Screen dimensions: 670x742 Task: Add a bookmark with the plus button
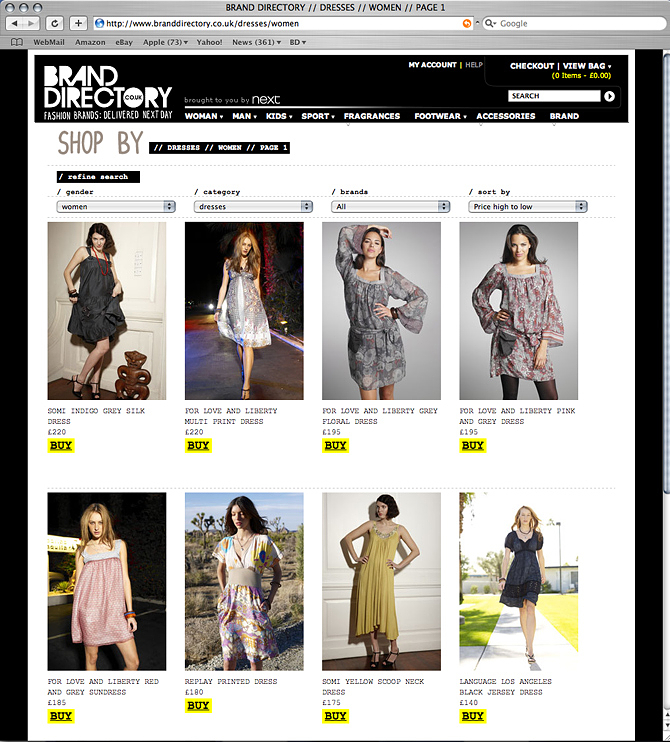(x=78, y=23)
